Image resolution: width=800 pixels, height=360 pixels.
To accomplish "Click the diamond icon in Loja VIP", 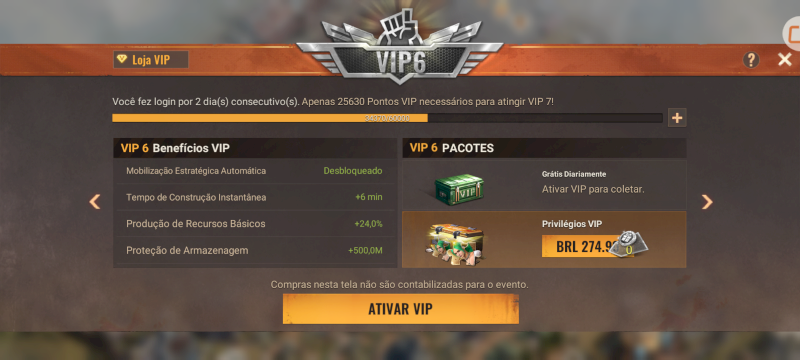I will pos(121,59).
